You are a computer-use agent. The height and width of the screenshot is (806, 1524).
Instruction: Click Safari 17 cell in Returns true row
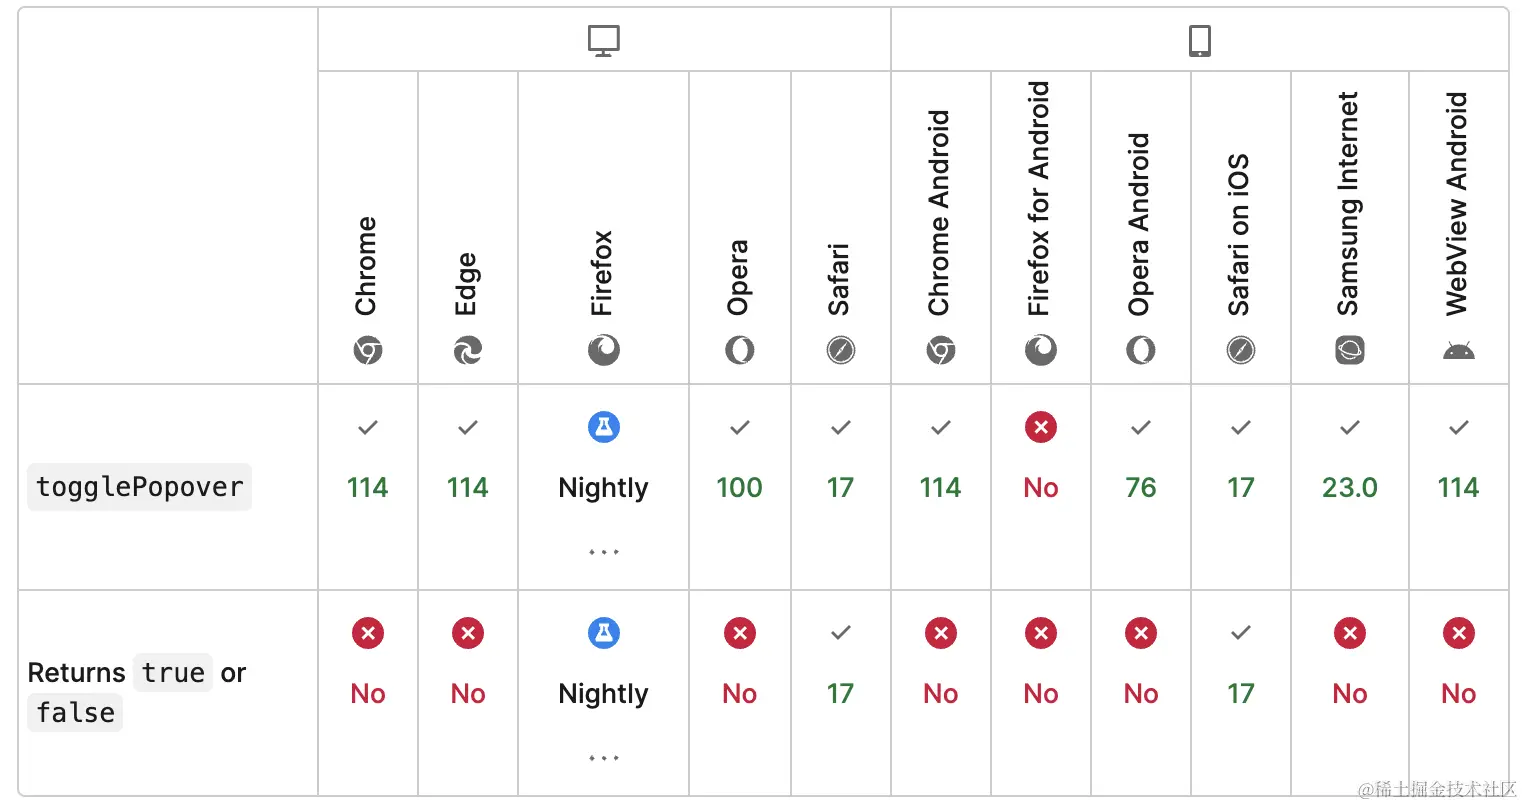[x=841, y=693]
